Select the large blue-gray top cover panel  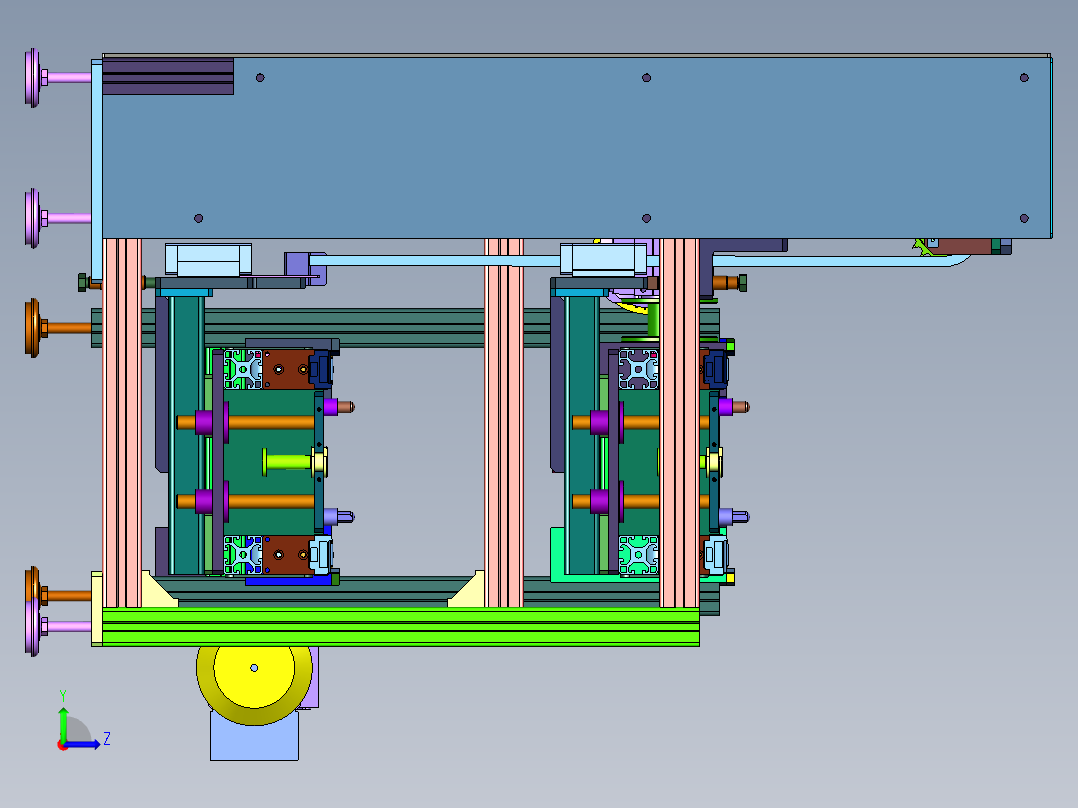(x=576, y=147)
